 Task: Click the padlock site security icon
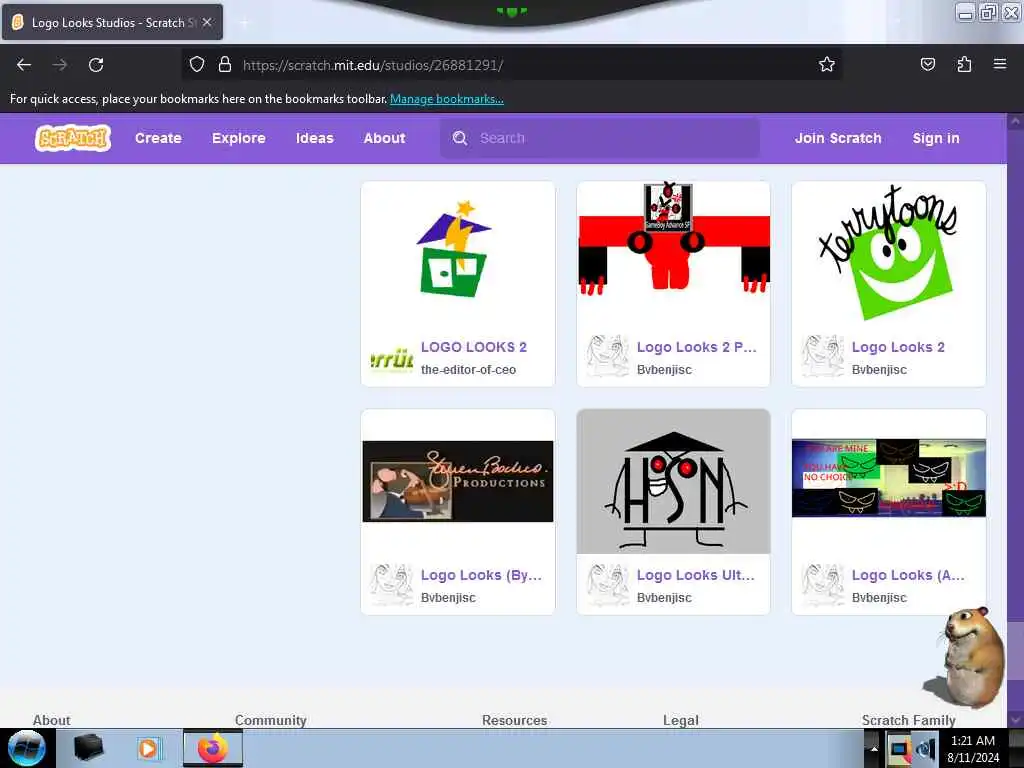(x=225, y=64)
